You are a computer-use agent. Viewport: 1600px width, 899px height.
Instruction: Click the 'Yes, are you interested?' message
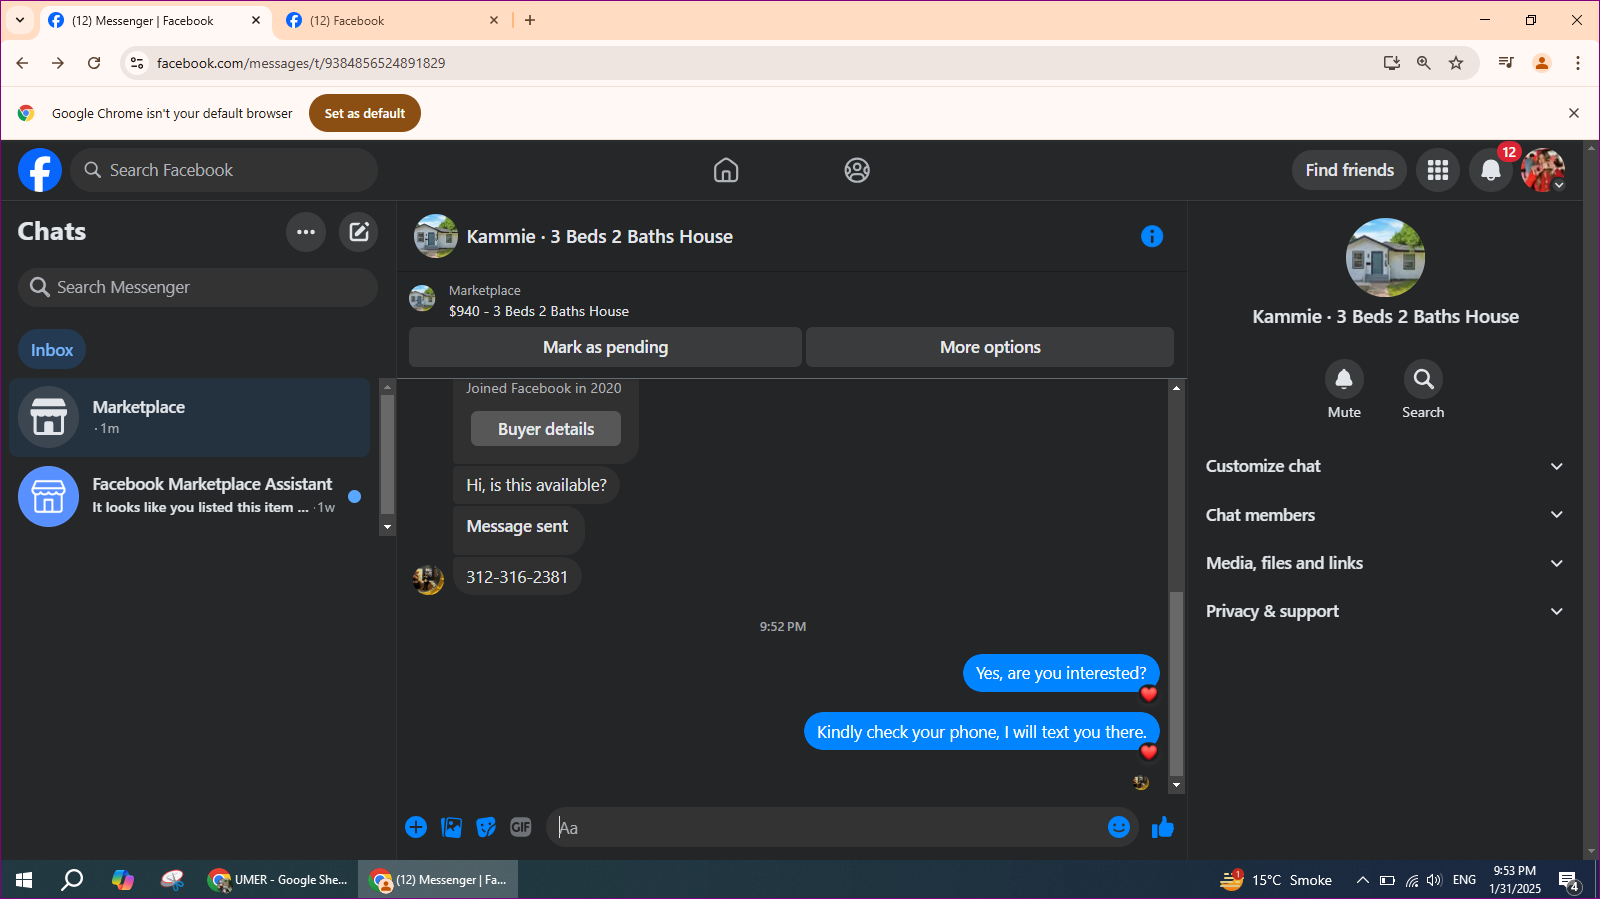(x=1061, y=673)
